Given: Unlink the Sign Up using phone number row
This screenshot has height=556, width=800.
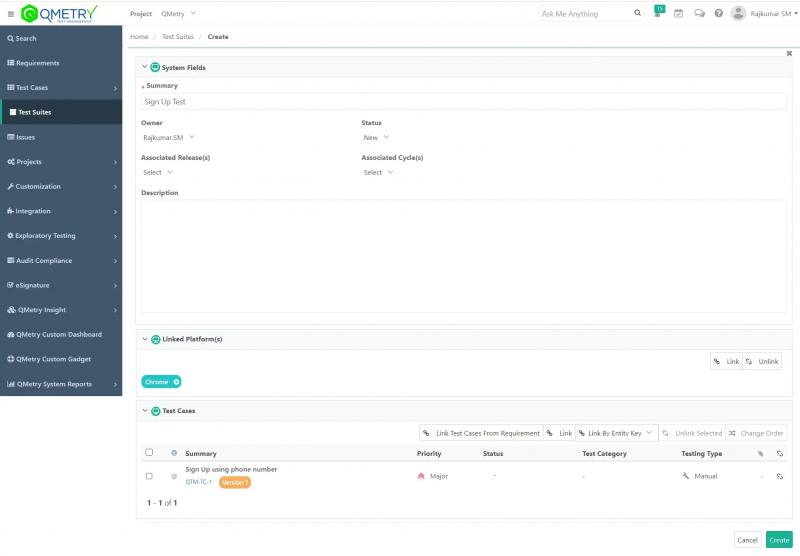Looking at the screenshot, I should (780, 476).
